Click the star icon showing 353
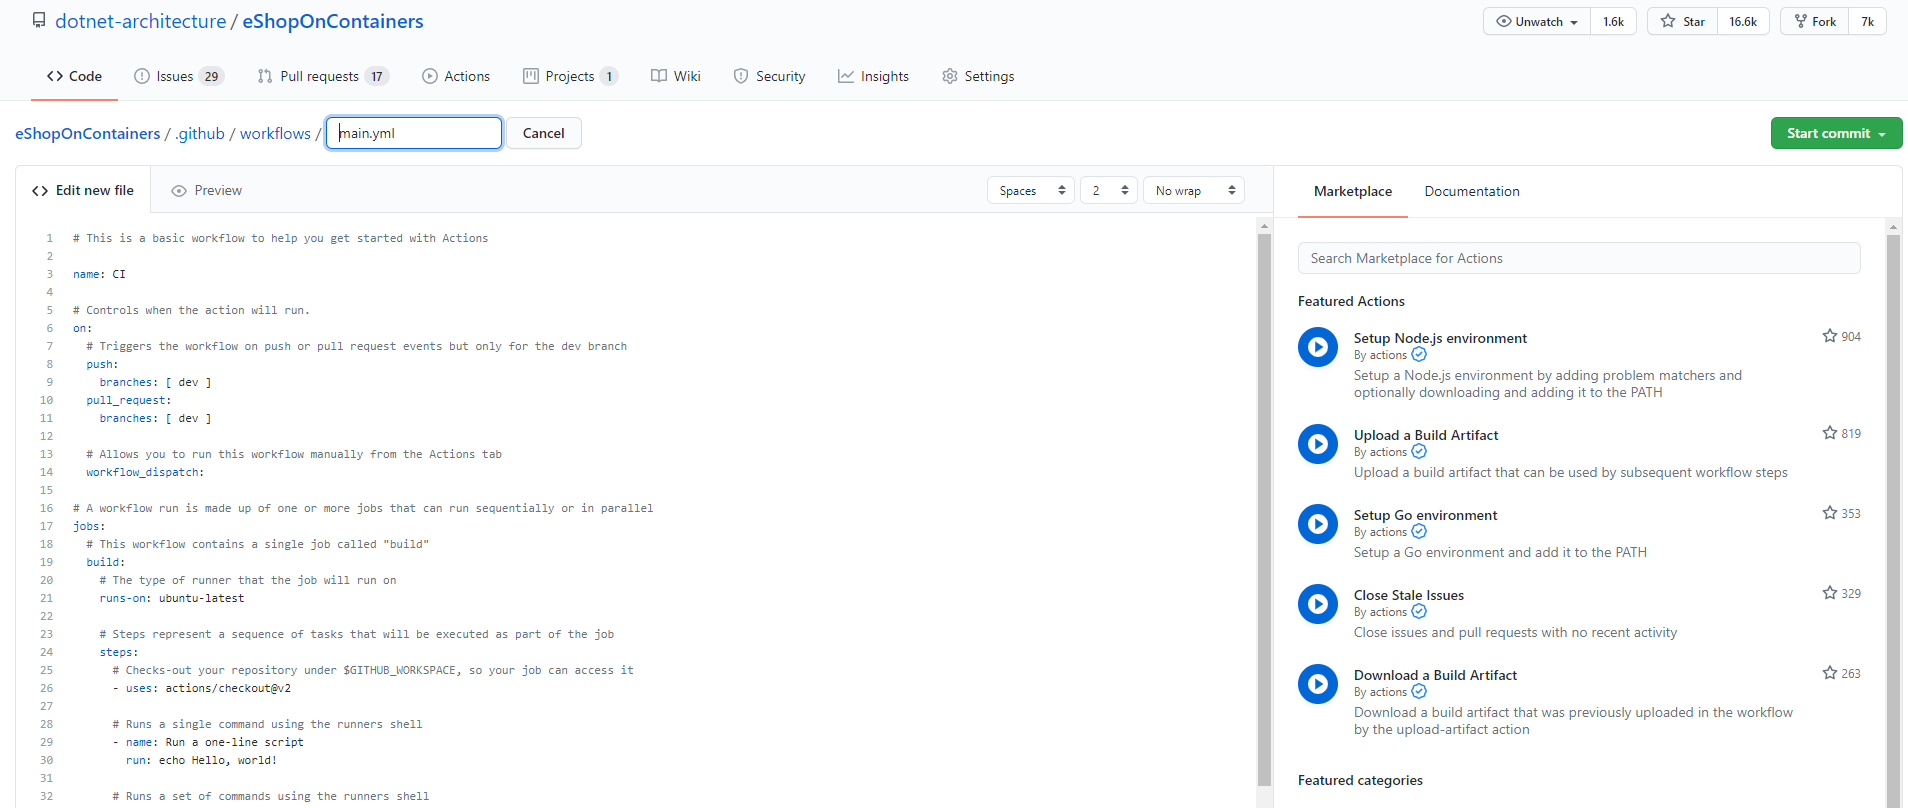The height and width of the screenshot is (808, 1908). click(1830, 513)
